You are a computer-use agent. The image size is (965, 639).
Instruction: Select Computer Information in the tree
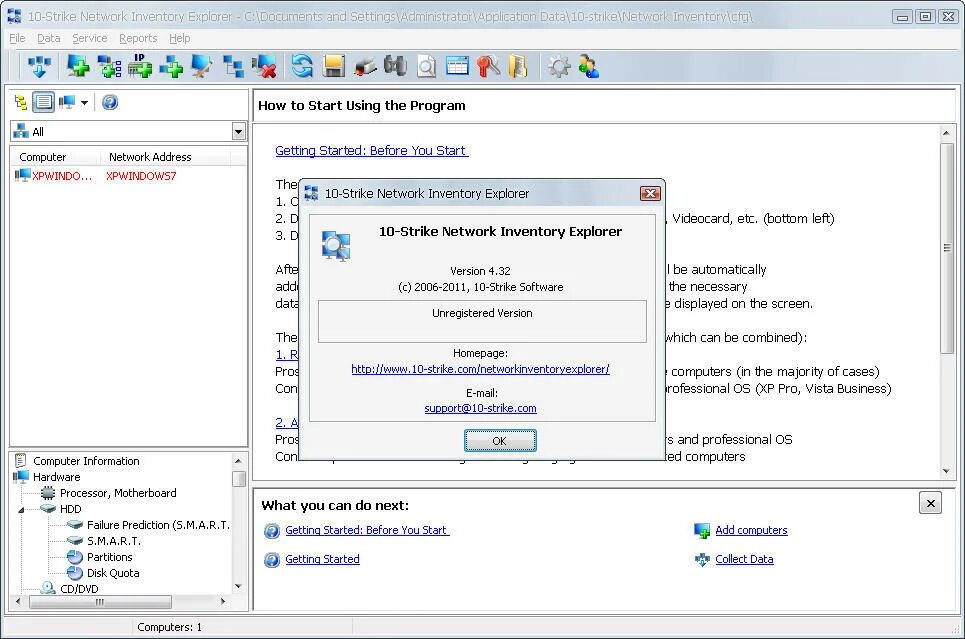pyautogui.click(x=86, y=461)
